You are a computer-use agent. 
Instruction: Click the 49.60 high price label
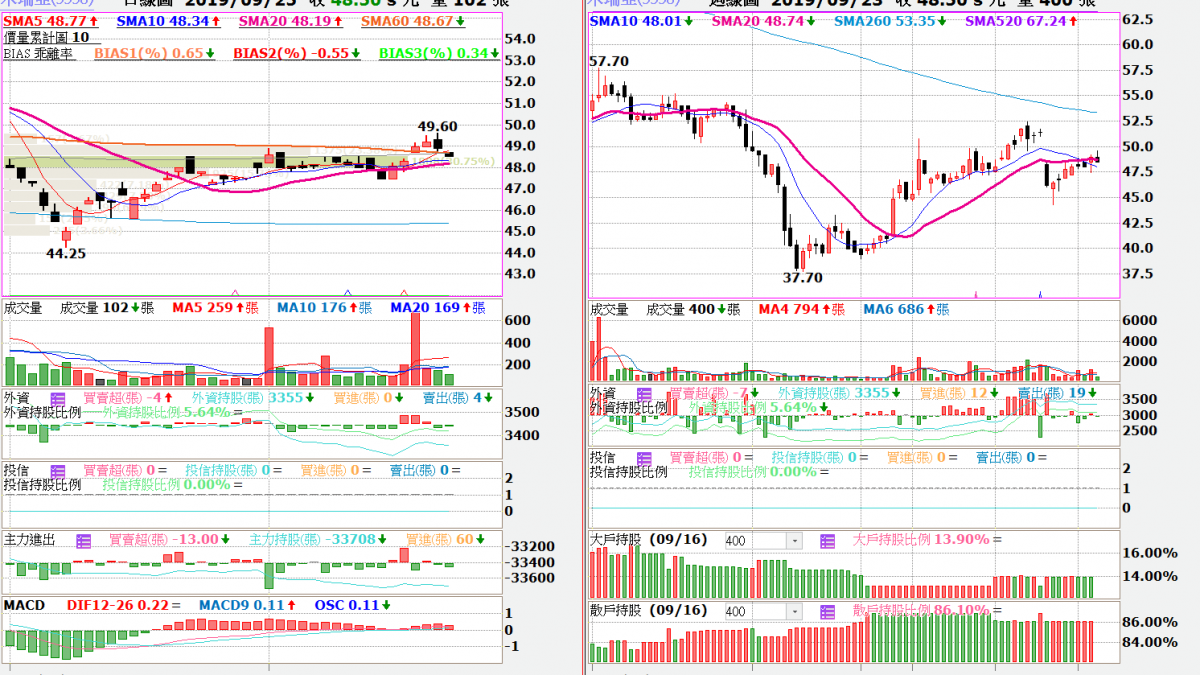click(x=438, y=126)
